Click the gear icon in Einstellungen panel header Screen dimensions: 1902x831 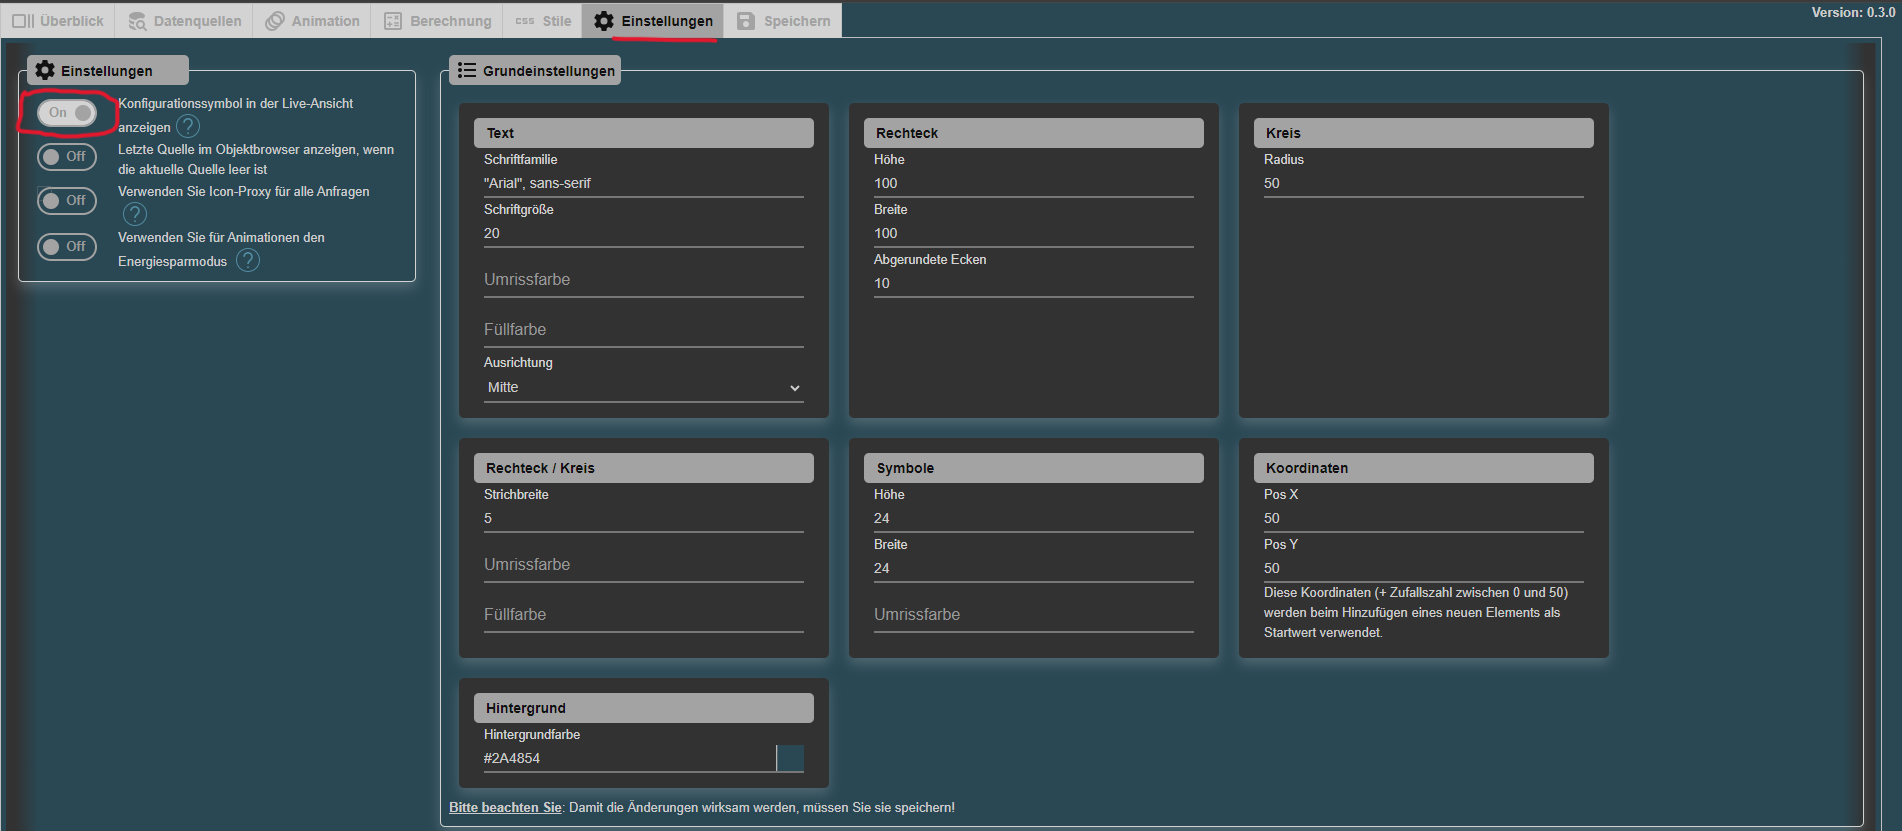45,70
